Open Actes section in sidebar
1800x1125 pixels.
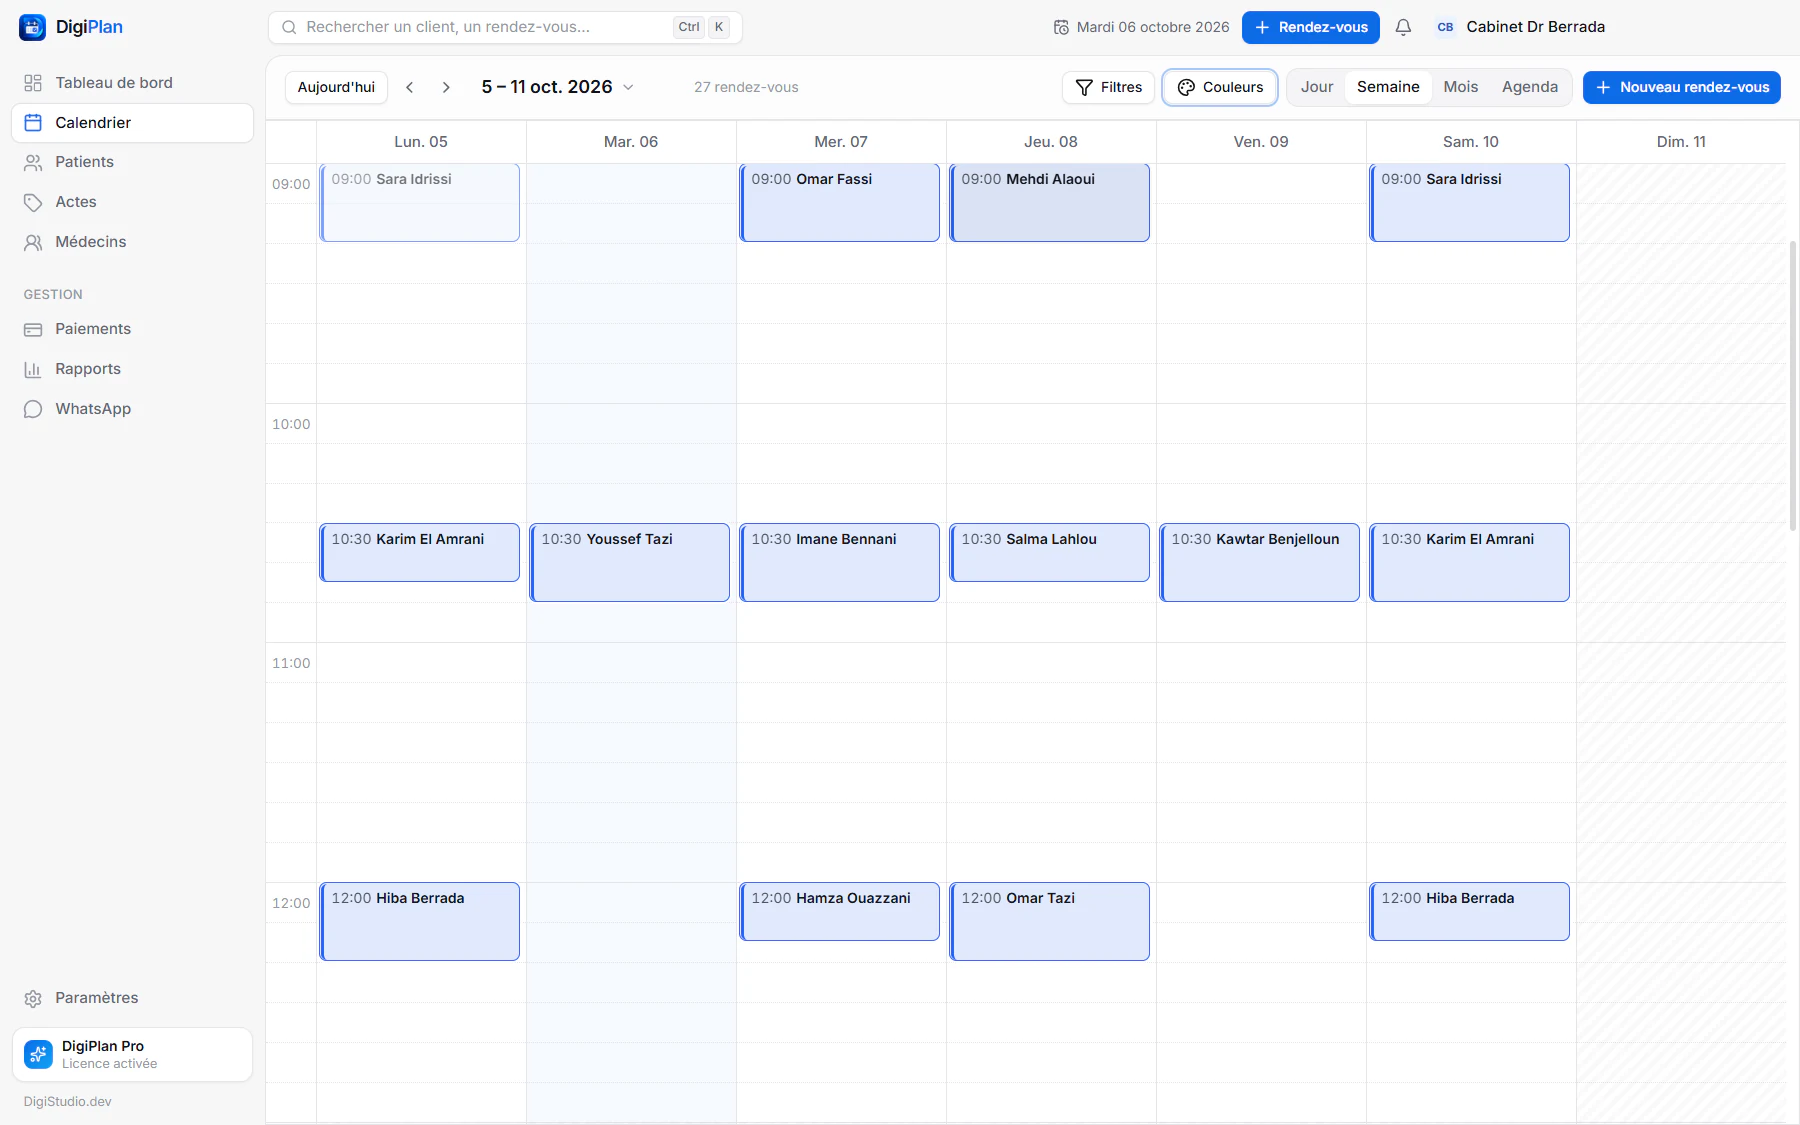pos(132,202)
